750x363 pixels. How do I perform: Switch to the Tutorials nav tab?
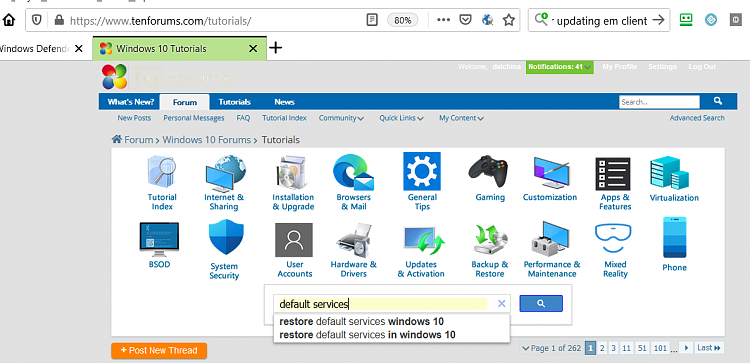click(x=234, y=102)
